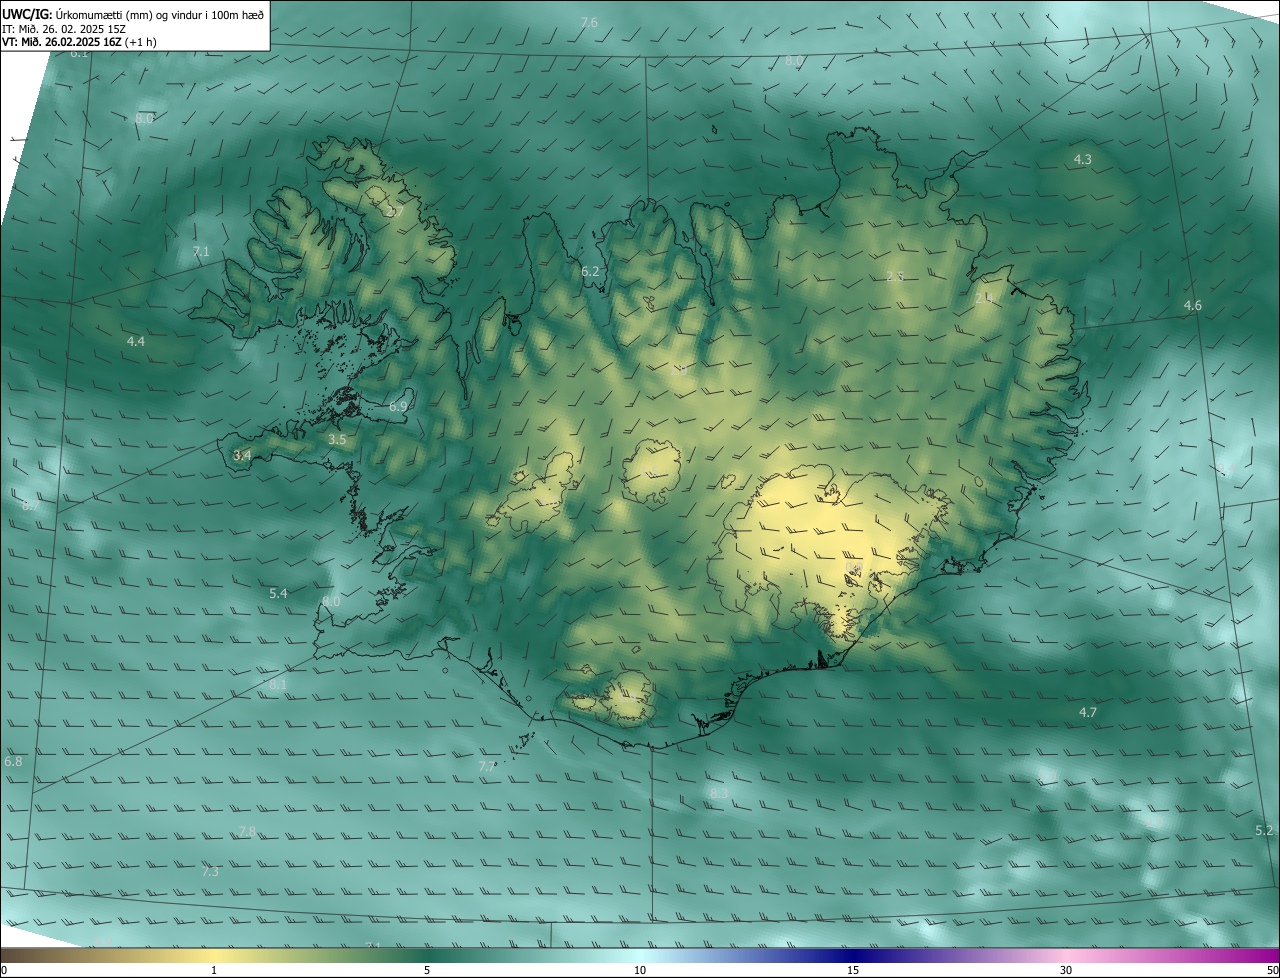Click the 7.3 value on the map
Screen dimensions: 1280x978
[x=210, y=872]
